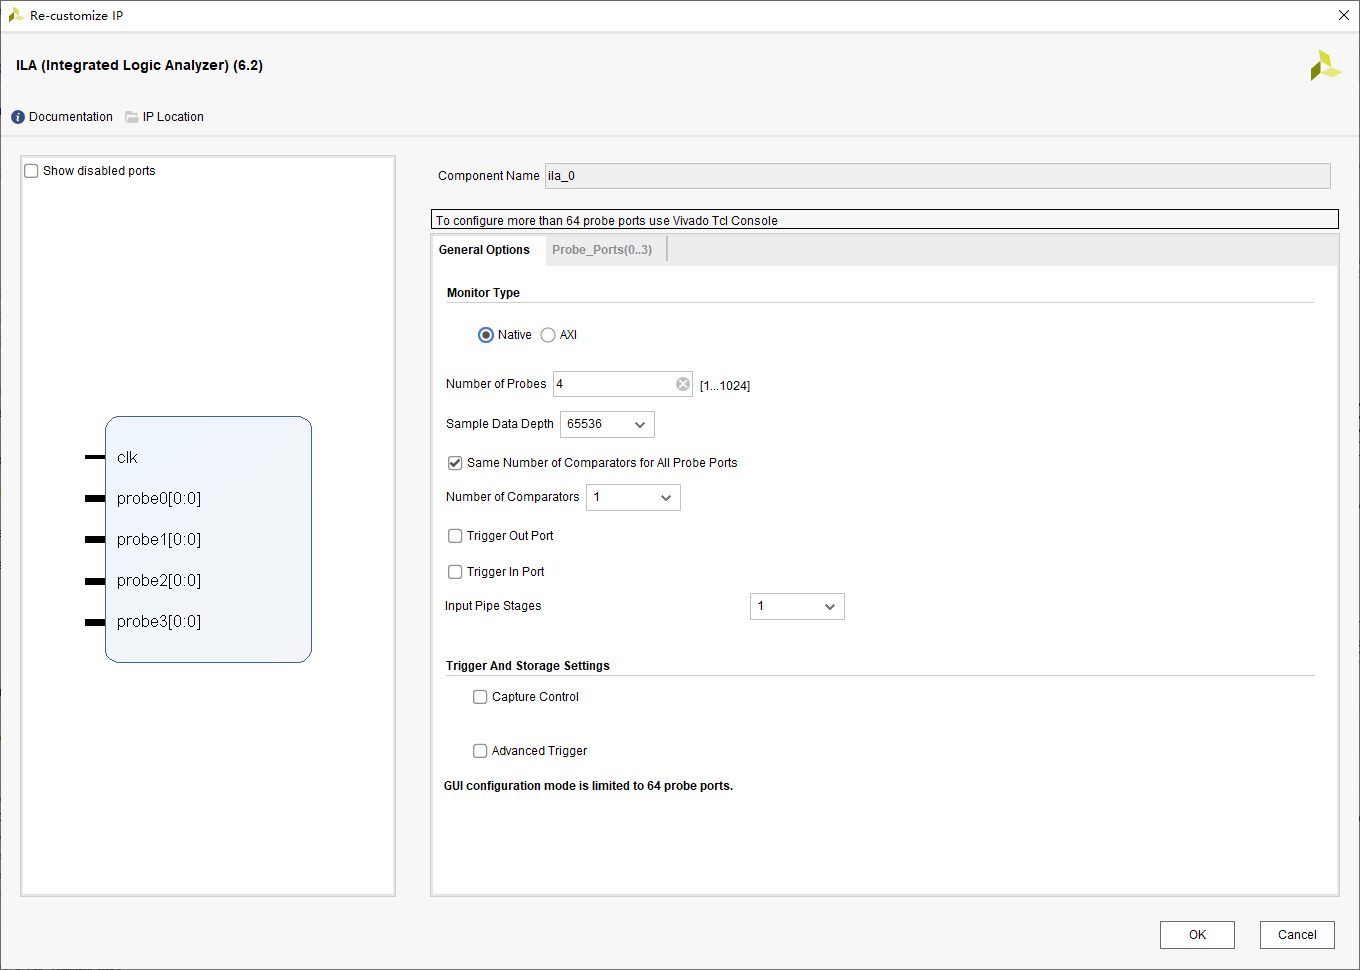This screenshot has height=970, width=1360.
Task: Tick the Advanced Trigger checkbox
Action: pyautogui.click(x=480, y=751)
